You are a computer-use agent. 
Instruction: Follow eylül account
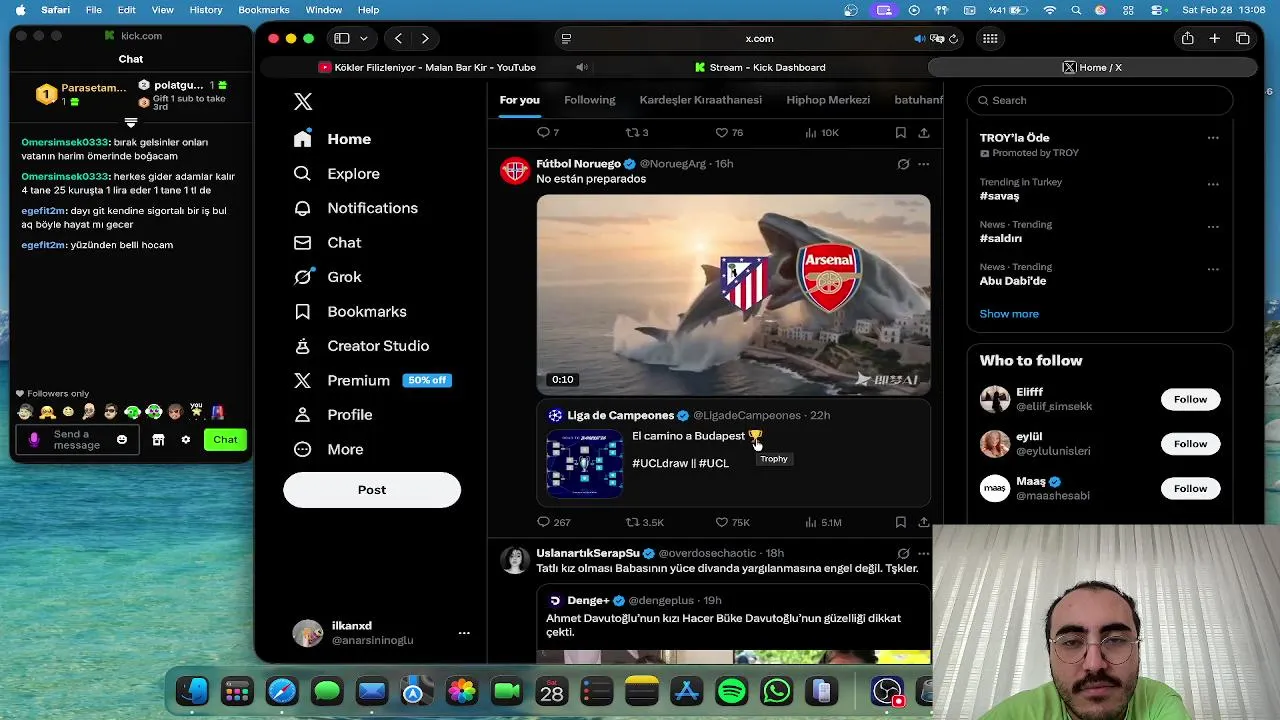(1190, 444)
